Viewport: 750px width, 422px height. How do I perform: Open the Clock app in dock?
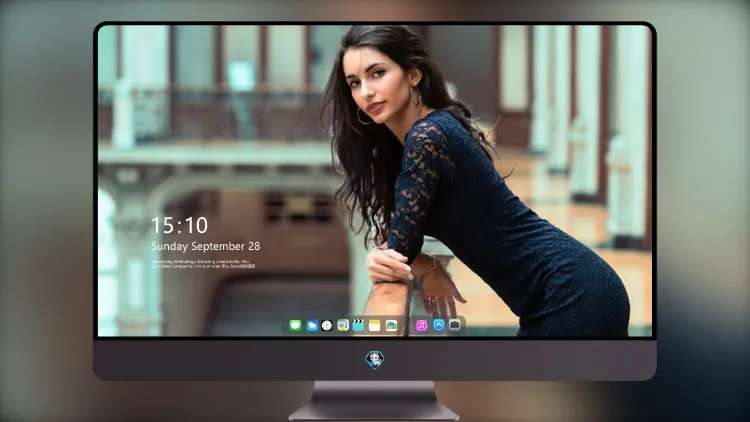point(327,325)
